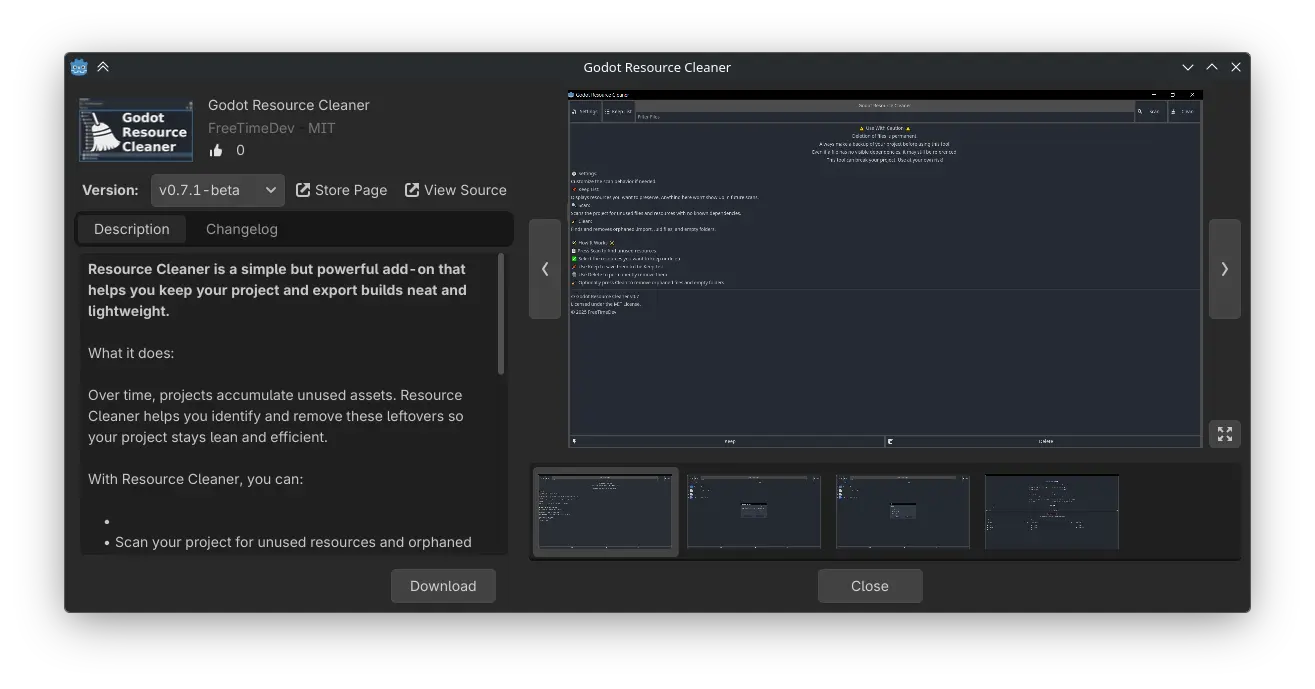Select the second screenshot thumbnail

(753, 511)
